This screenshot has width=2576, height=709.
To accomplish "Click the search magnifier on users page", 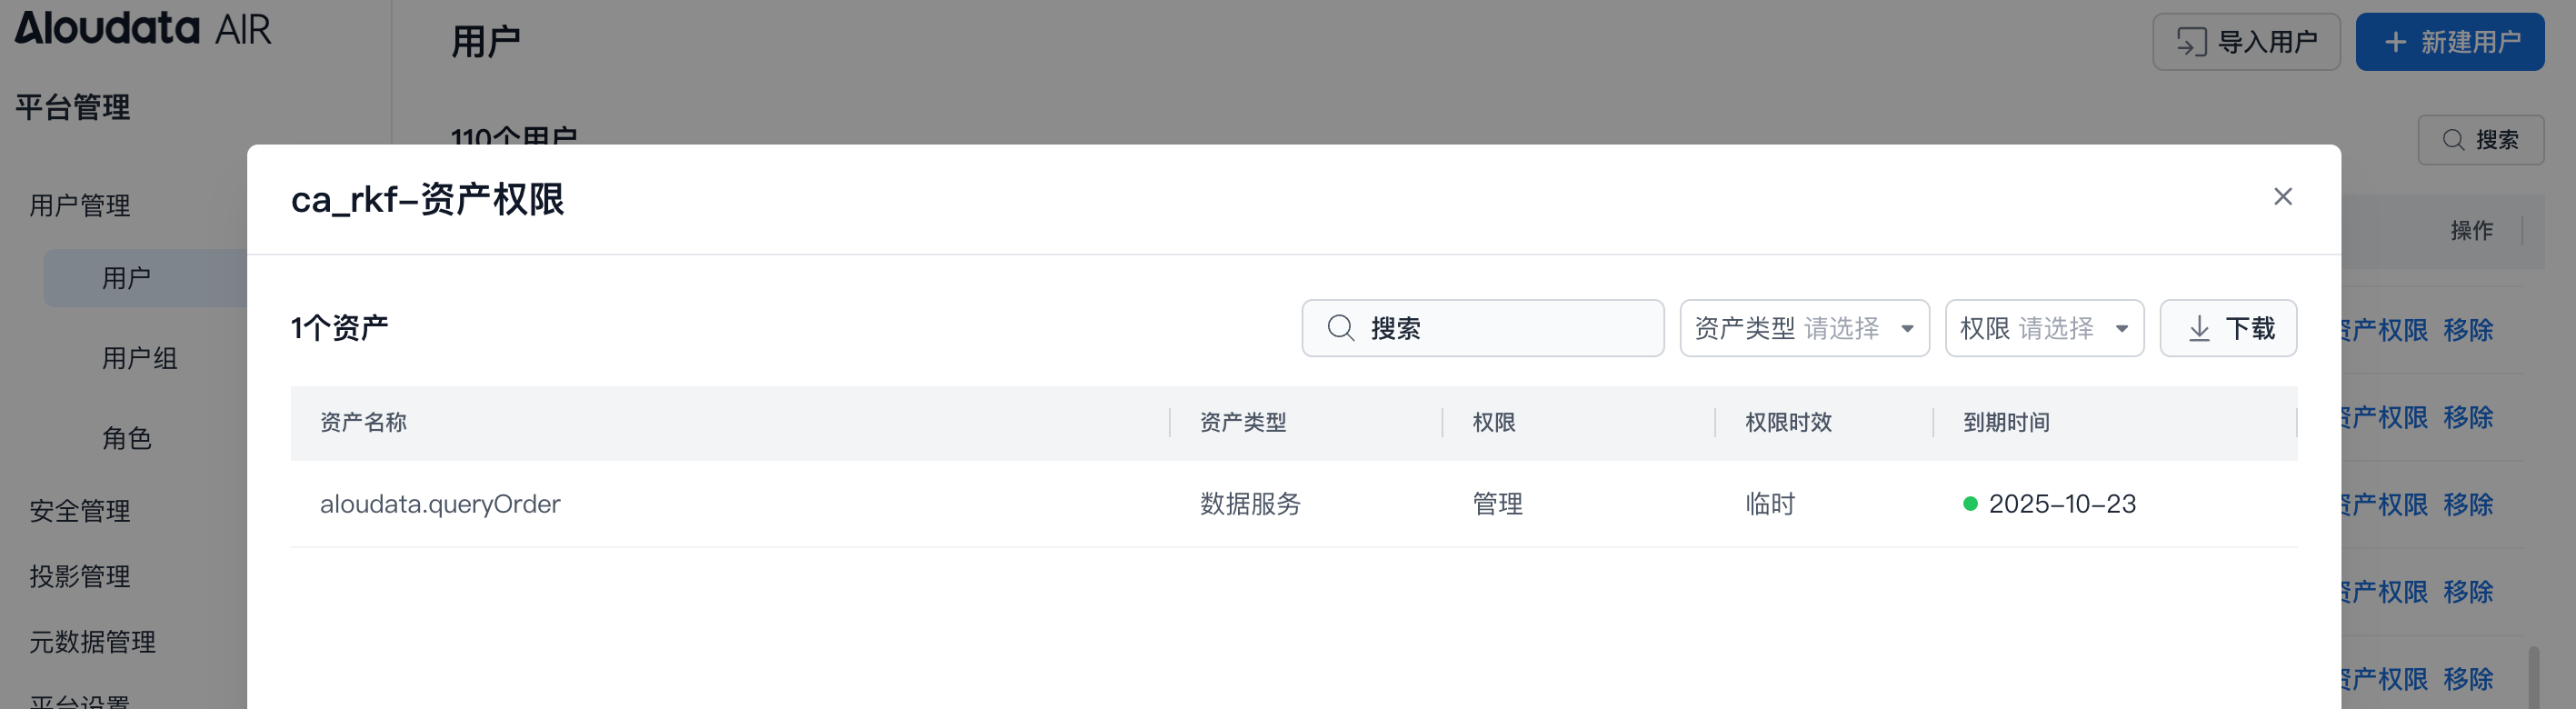I will 2453,140.
